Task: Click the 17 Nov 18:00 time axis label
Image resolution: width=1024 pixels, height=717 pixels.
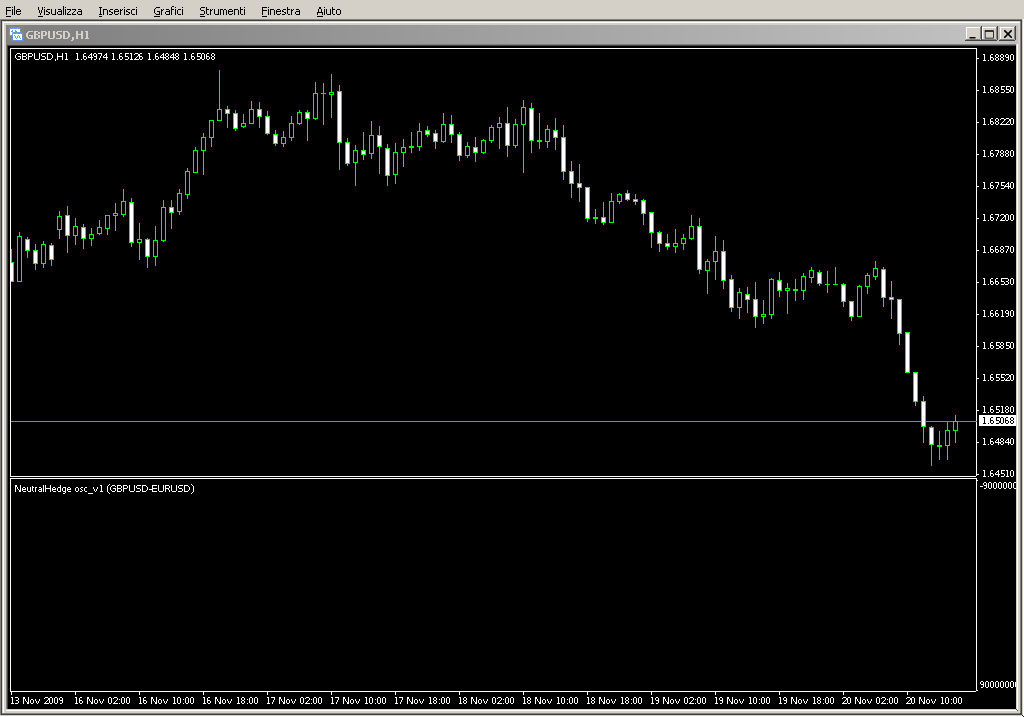Action: click(x=422, y=701)
